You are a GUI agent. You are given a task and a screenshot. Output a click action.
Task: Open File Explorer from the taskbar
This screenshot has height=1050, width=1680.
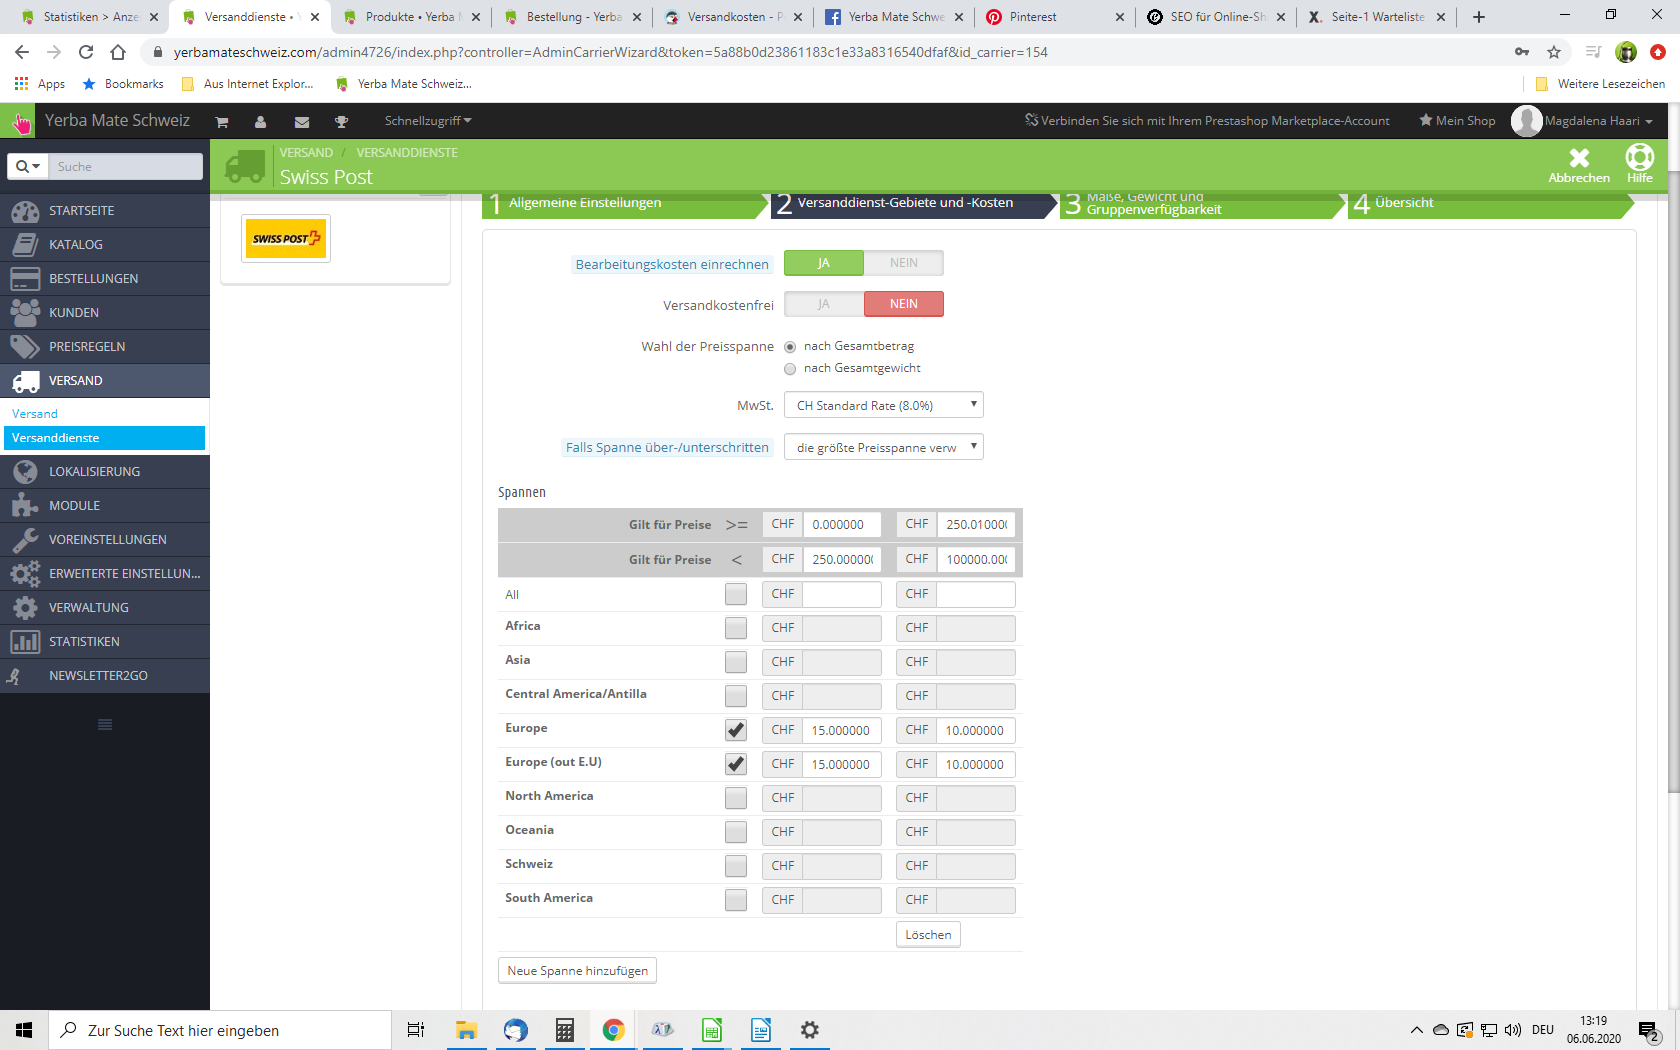click(466, 1030)
